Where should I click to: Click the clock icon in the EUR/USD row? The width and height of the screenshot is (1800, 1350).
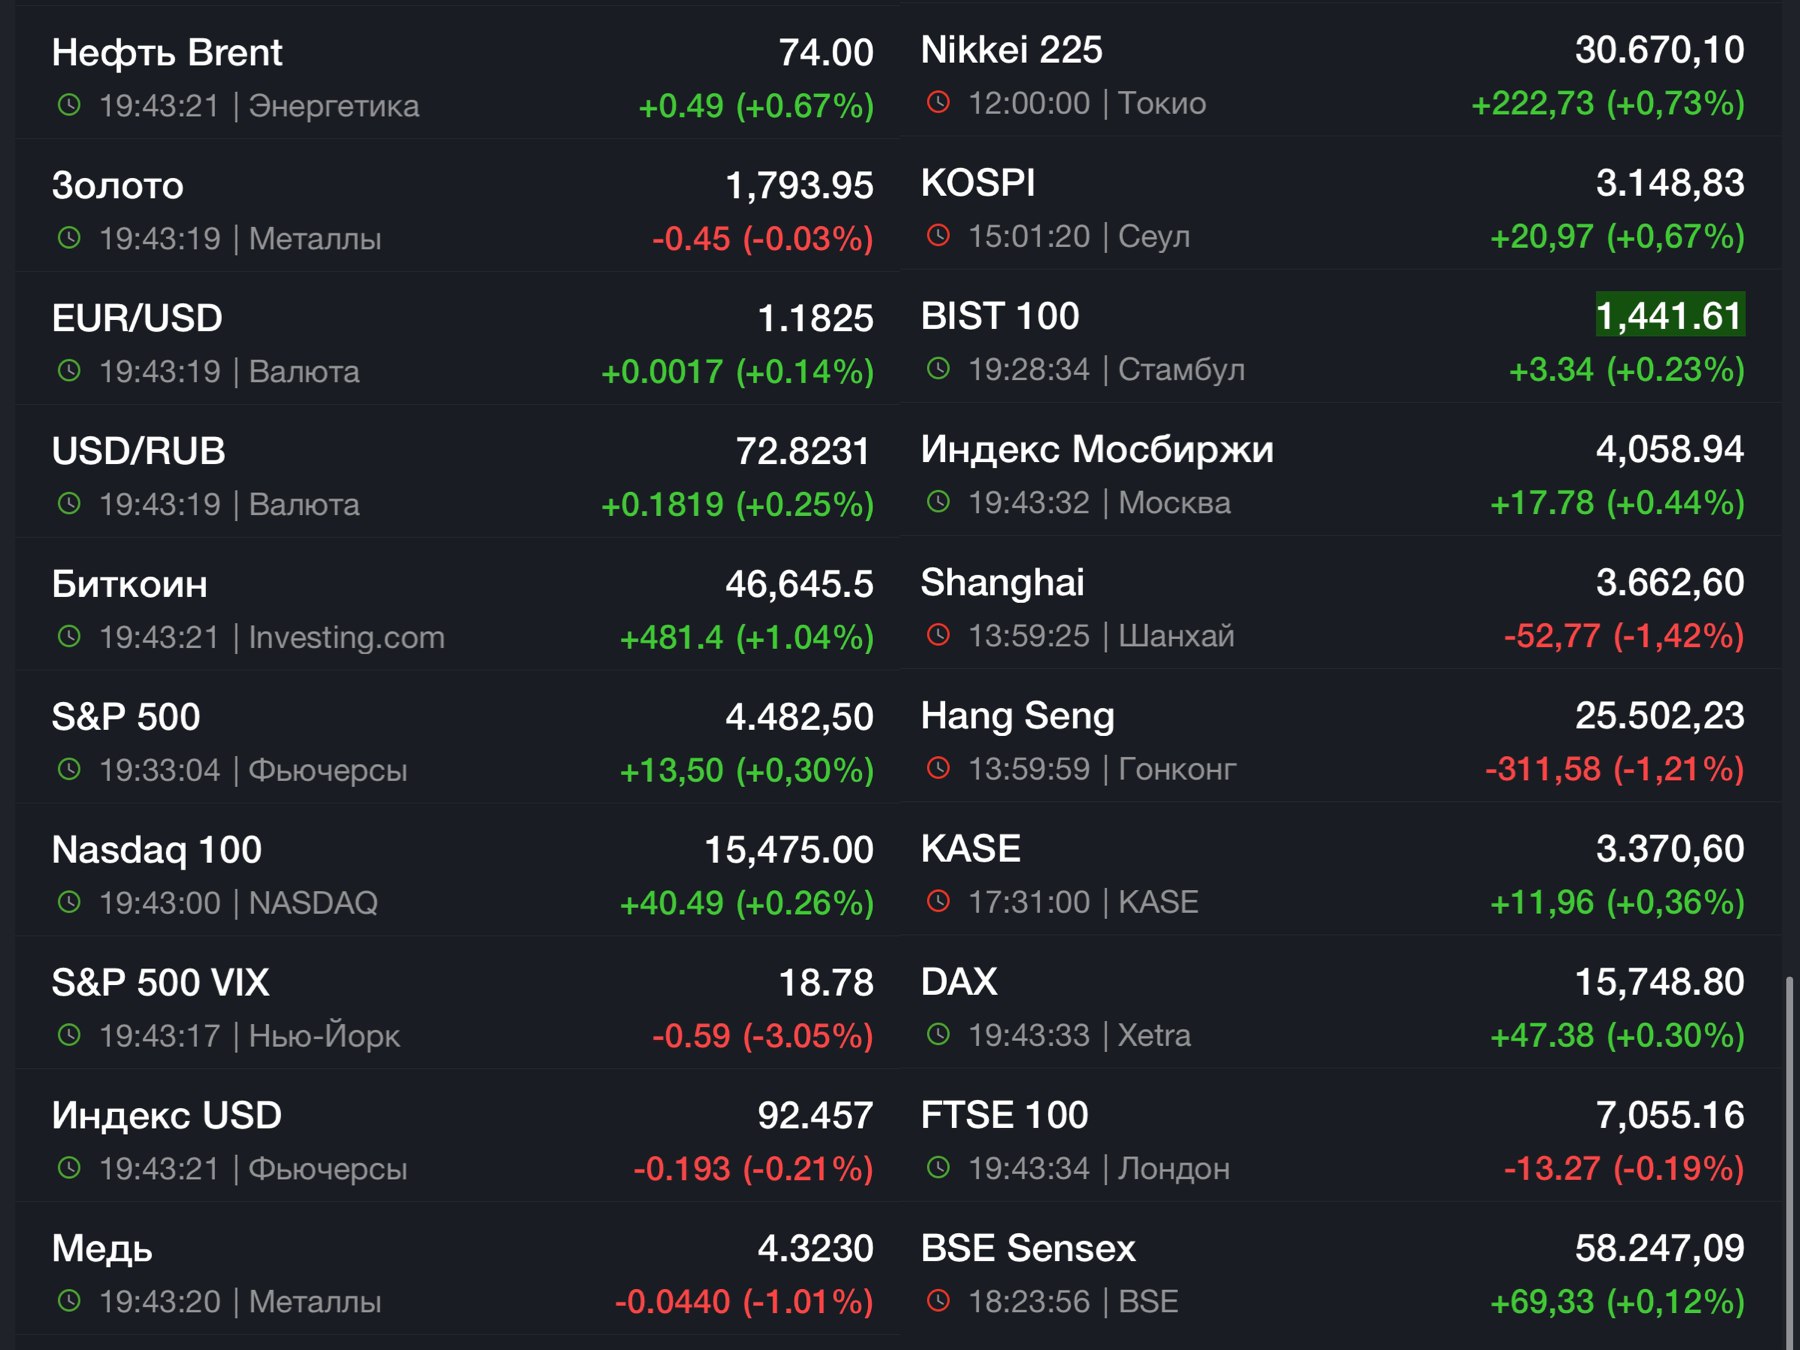tap(69, 371)
